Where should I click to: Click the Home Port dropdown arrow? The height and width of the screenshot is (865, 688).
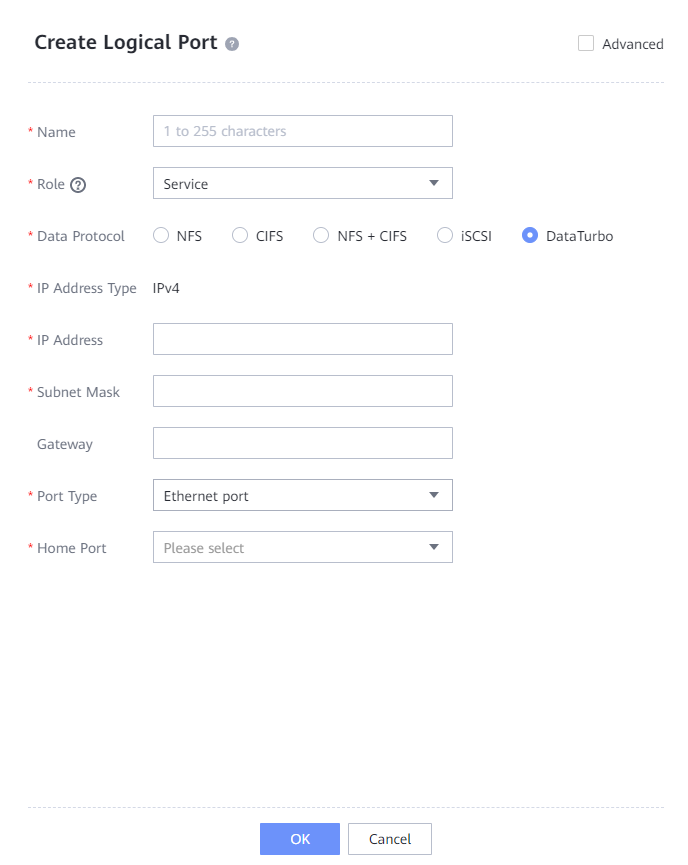coord(434,547)
